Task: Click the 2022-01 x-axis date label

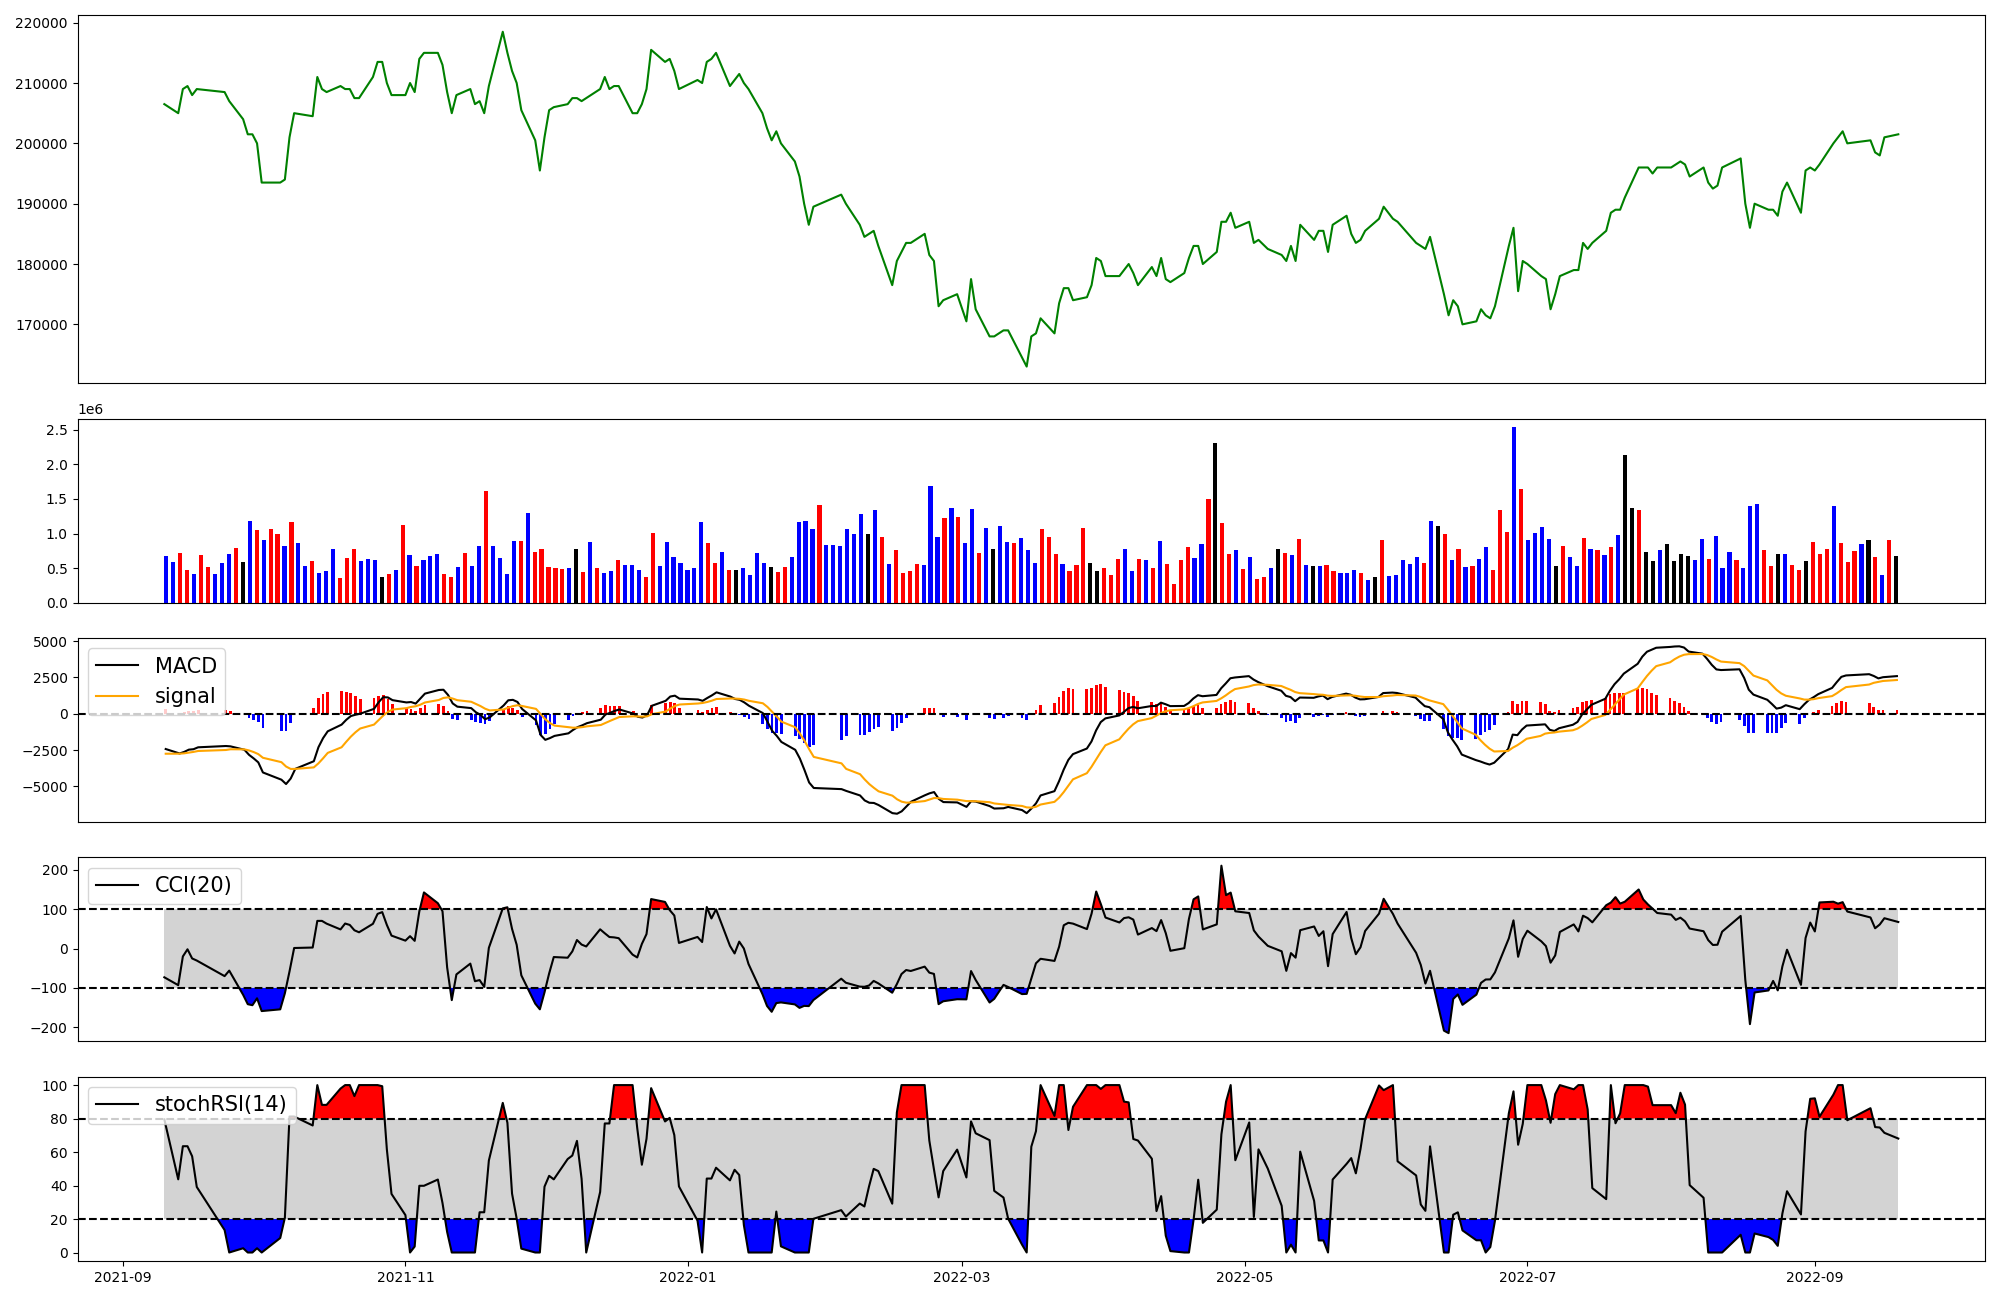Action: tap(688, 1276)
